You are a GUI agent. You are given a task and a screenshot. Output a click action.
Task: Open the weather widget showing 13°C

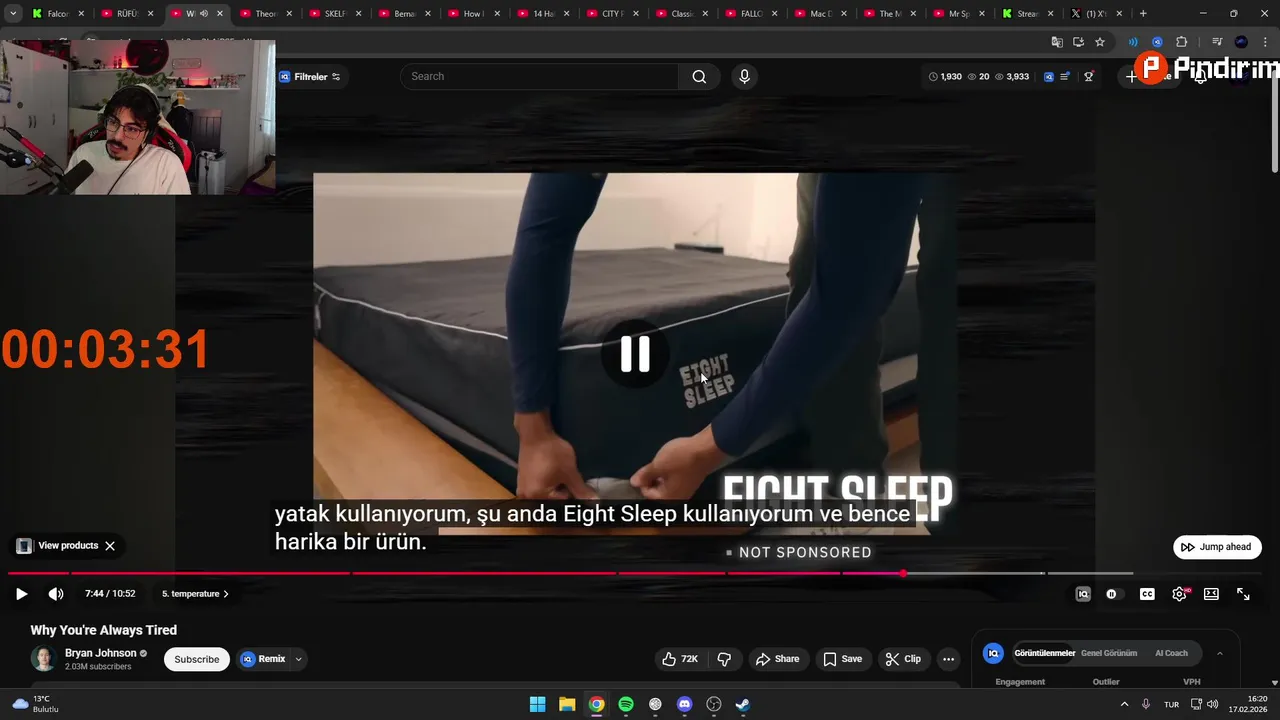click(x=35, y=704)
